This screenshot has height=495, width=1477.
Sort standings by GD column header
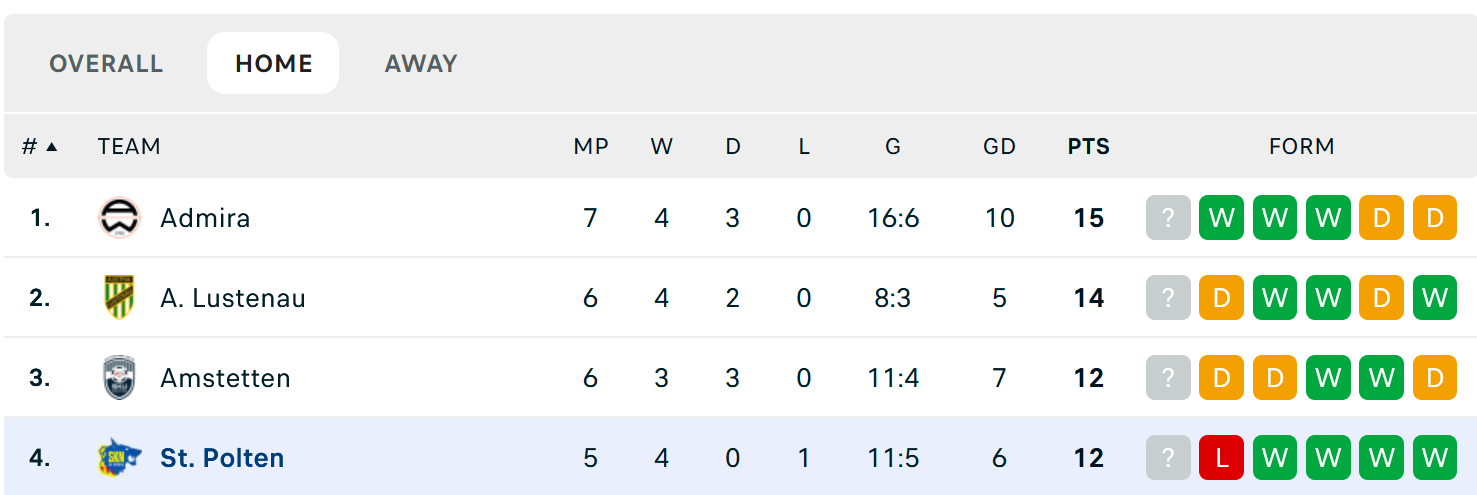pos(999,147)
